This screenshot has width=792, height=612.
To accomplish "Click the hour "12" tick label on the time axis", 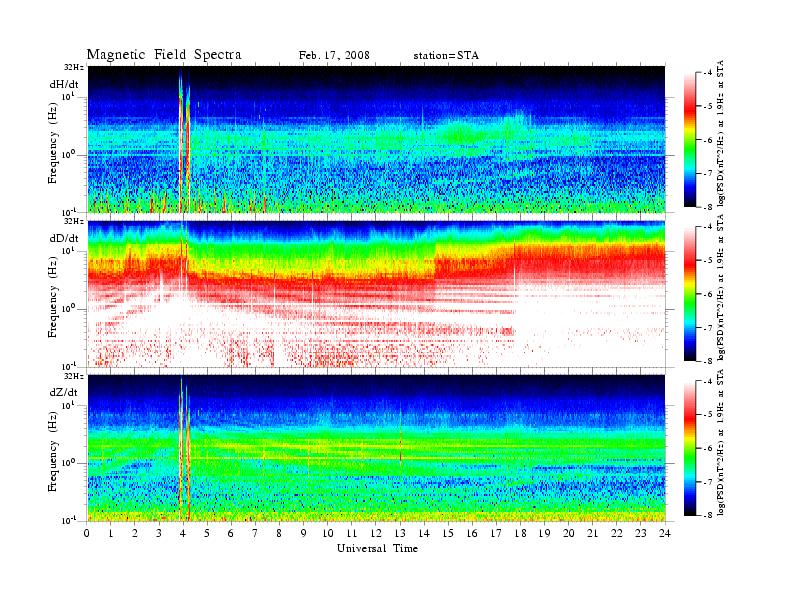I will click(376, 534).
